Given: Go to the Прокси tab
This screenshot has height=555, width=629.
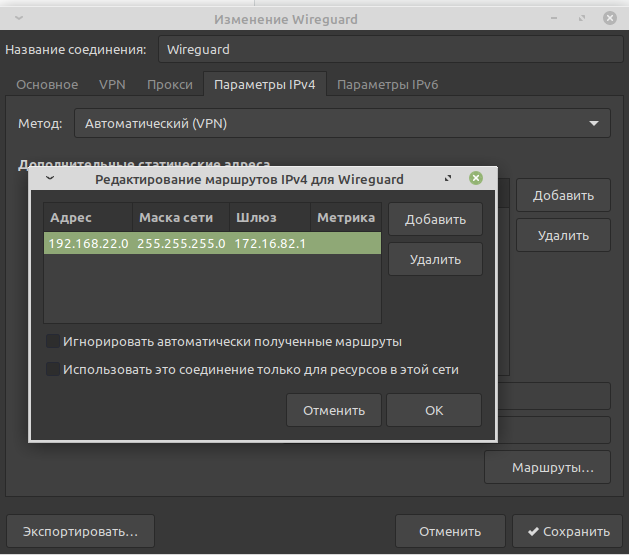Looking at the screenshot, I should coord(169,85).
